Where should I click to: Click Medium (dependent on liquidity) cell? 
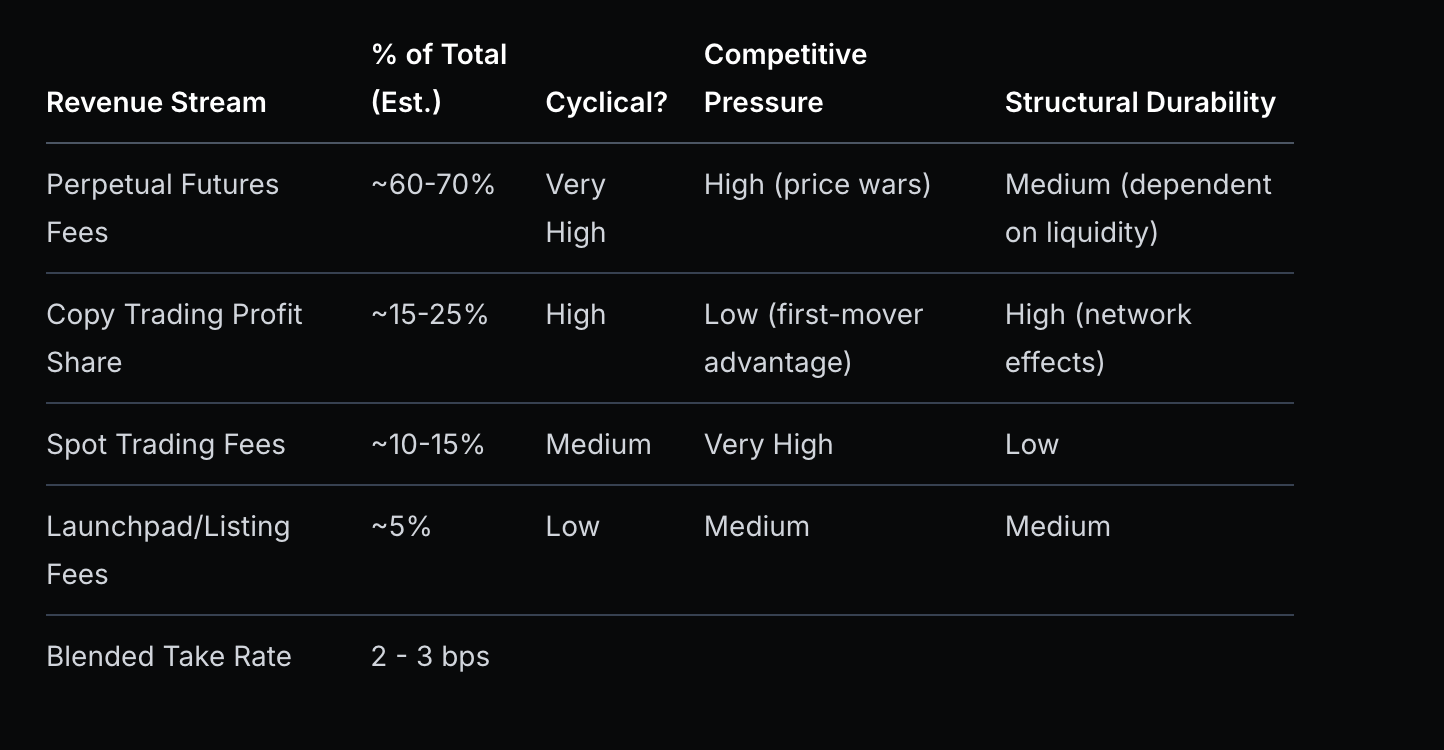[x=1137, y=208]
